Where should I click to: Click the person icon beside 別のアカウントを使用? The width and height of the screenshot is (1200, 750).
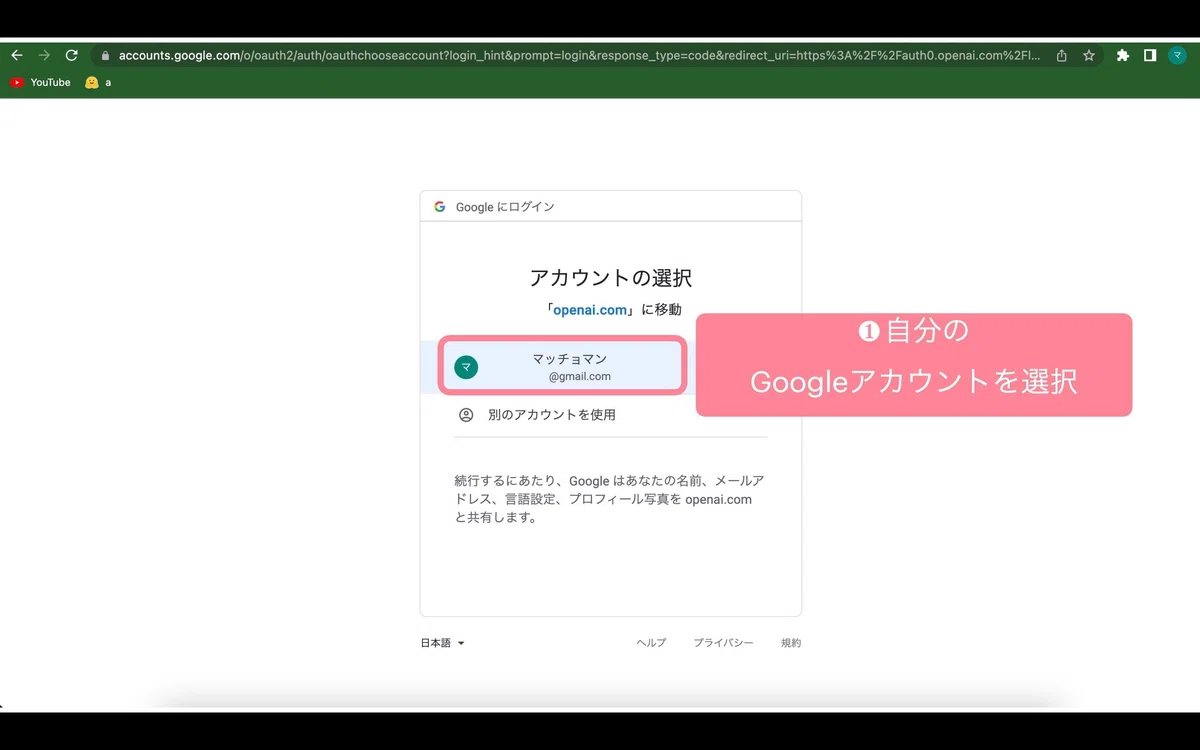[x=466, y=414]
